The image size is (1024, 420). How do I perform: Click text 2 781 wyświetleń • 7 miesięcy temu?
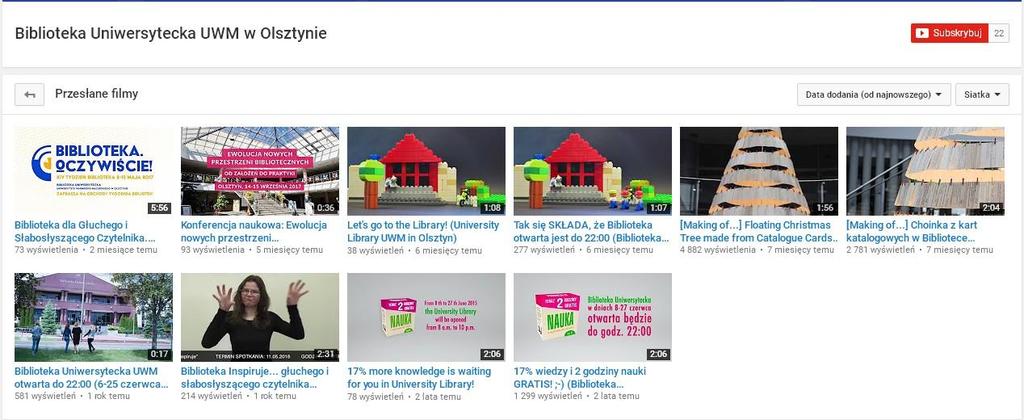pyautogui.click(x=920, y=250)
